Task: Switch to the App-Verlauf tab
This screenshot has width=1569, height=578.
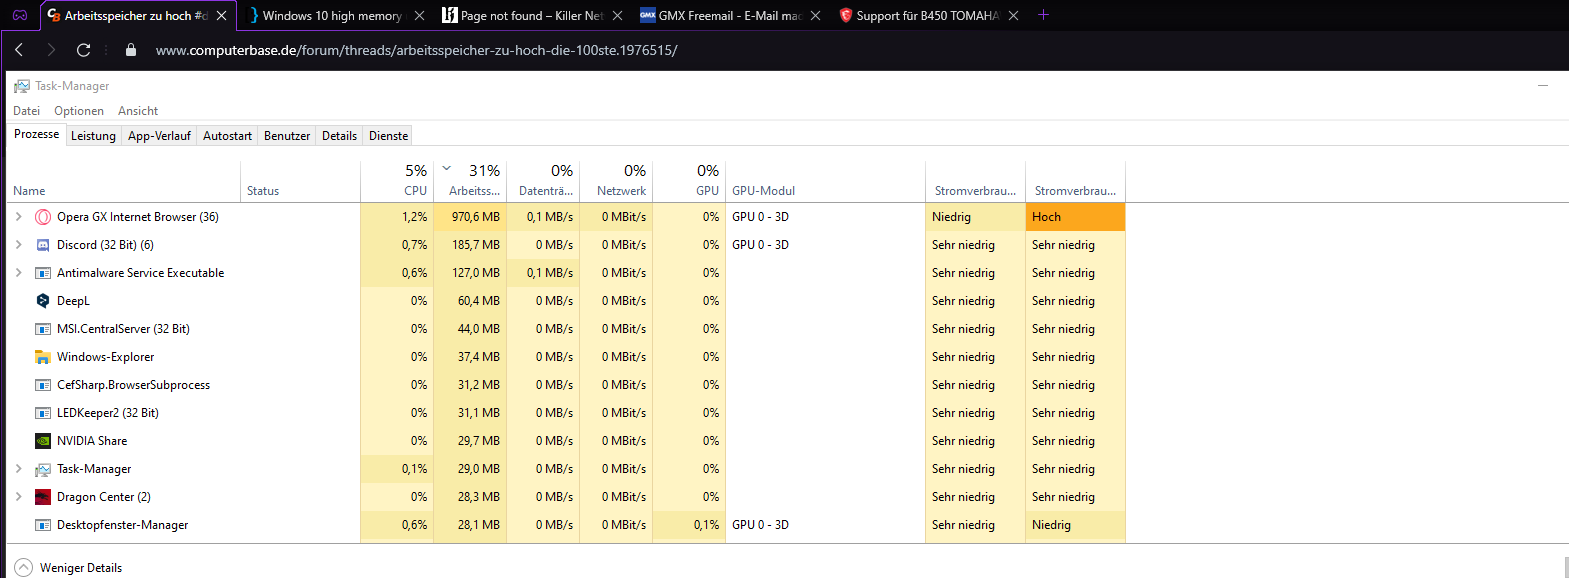Action: click(159, 136)
